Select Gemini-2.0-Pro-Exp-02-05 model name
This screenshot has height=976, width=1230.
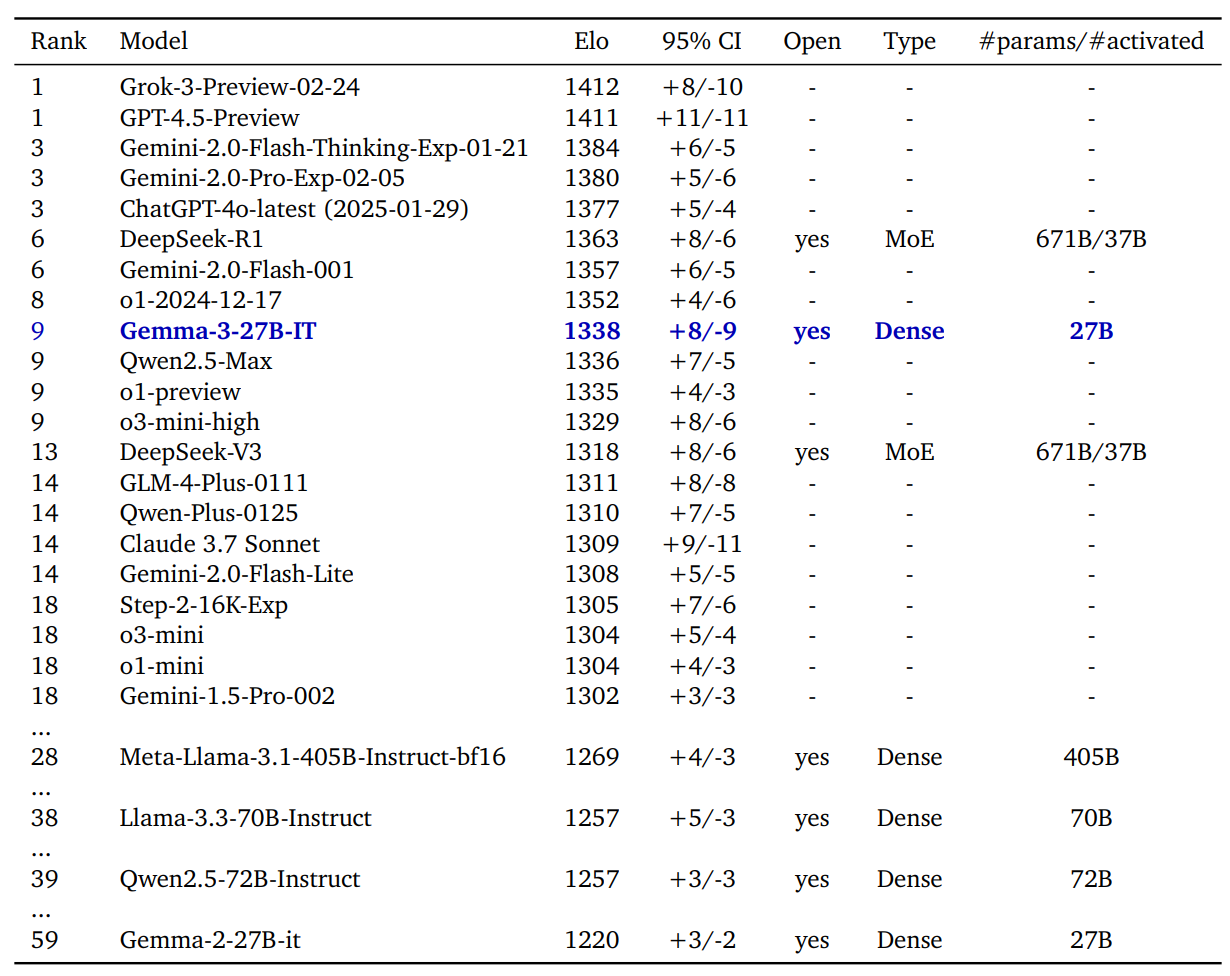[x=262, y=179]
